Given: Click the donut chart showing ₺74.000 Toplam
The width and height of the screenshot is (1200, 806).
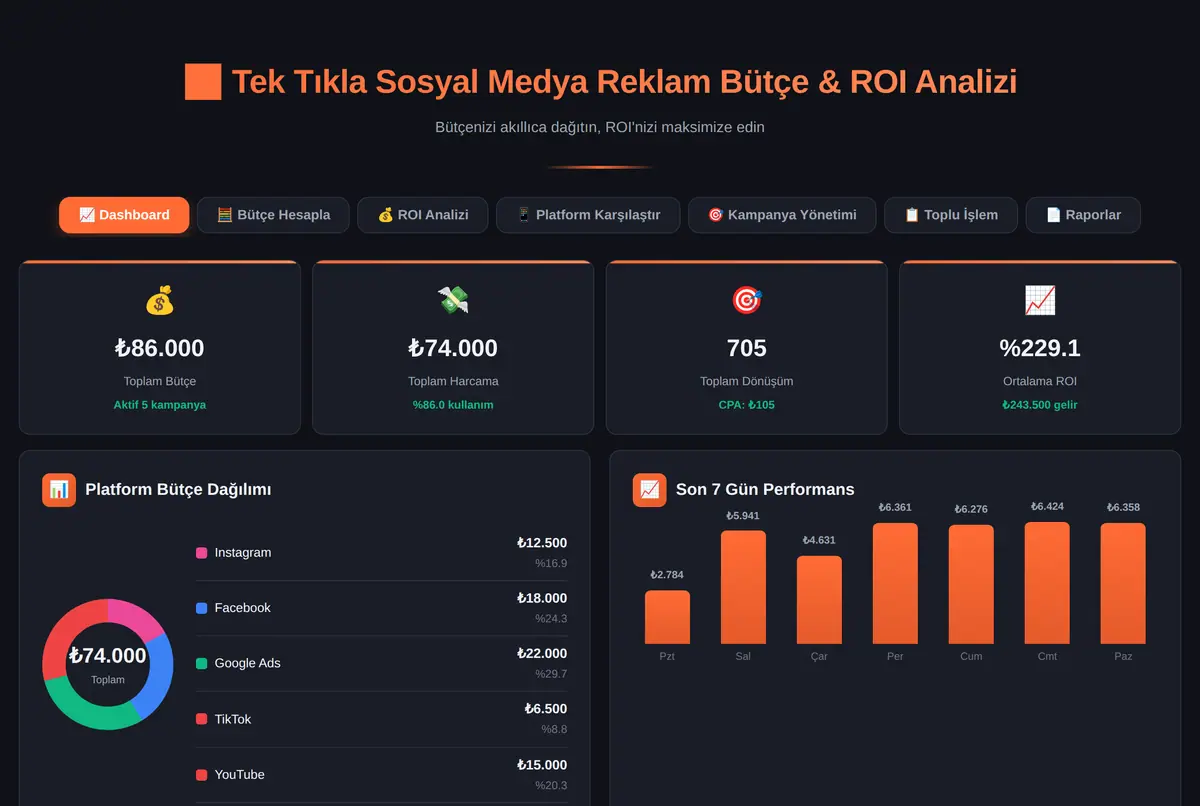Looking at the screenshot, I should [x=108, y=664].
